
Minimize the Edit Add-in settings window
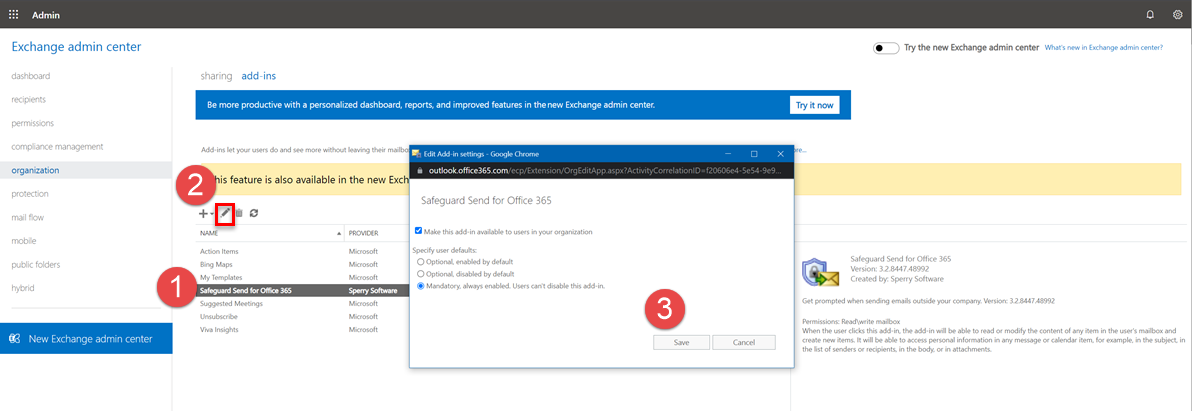pyautogui.click(x=728, y=153)
